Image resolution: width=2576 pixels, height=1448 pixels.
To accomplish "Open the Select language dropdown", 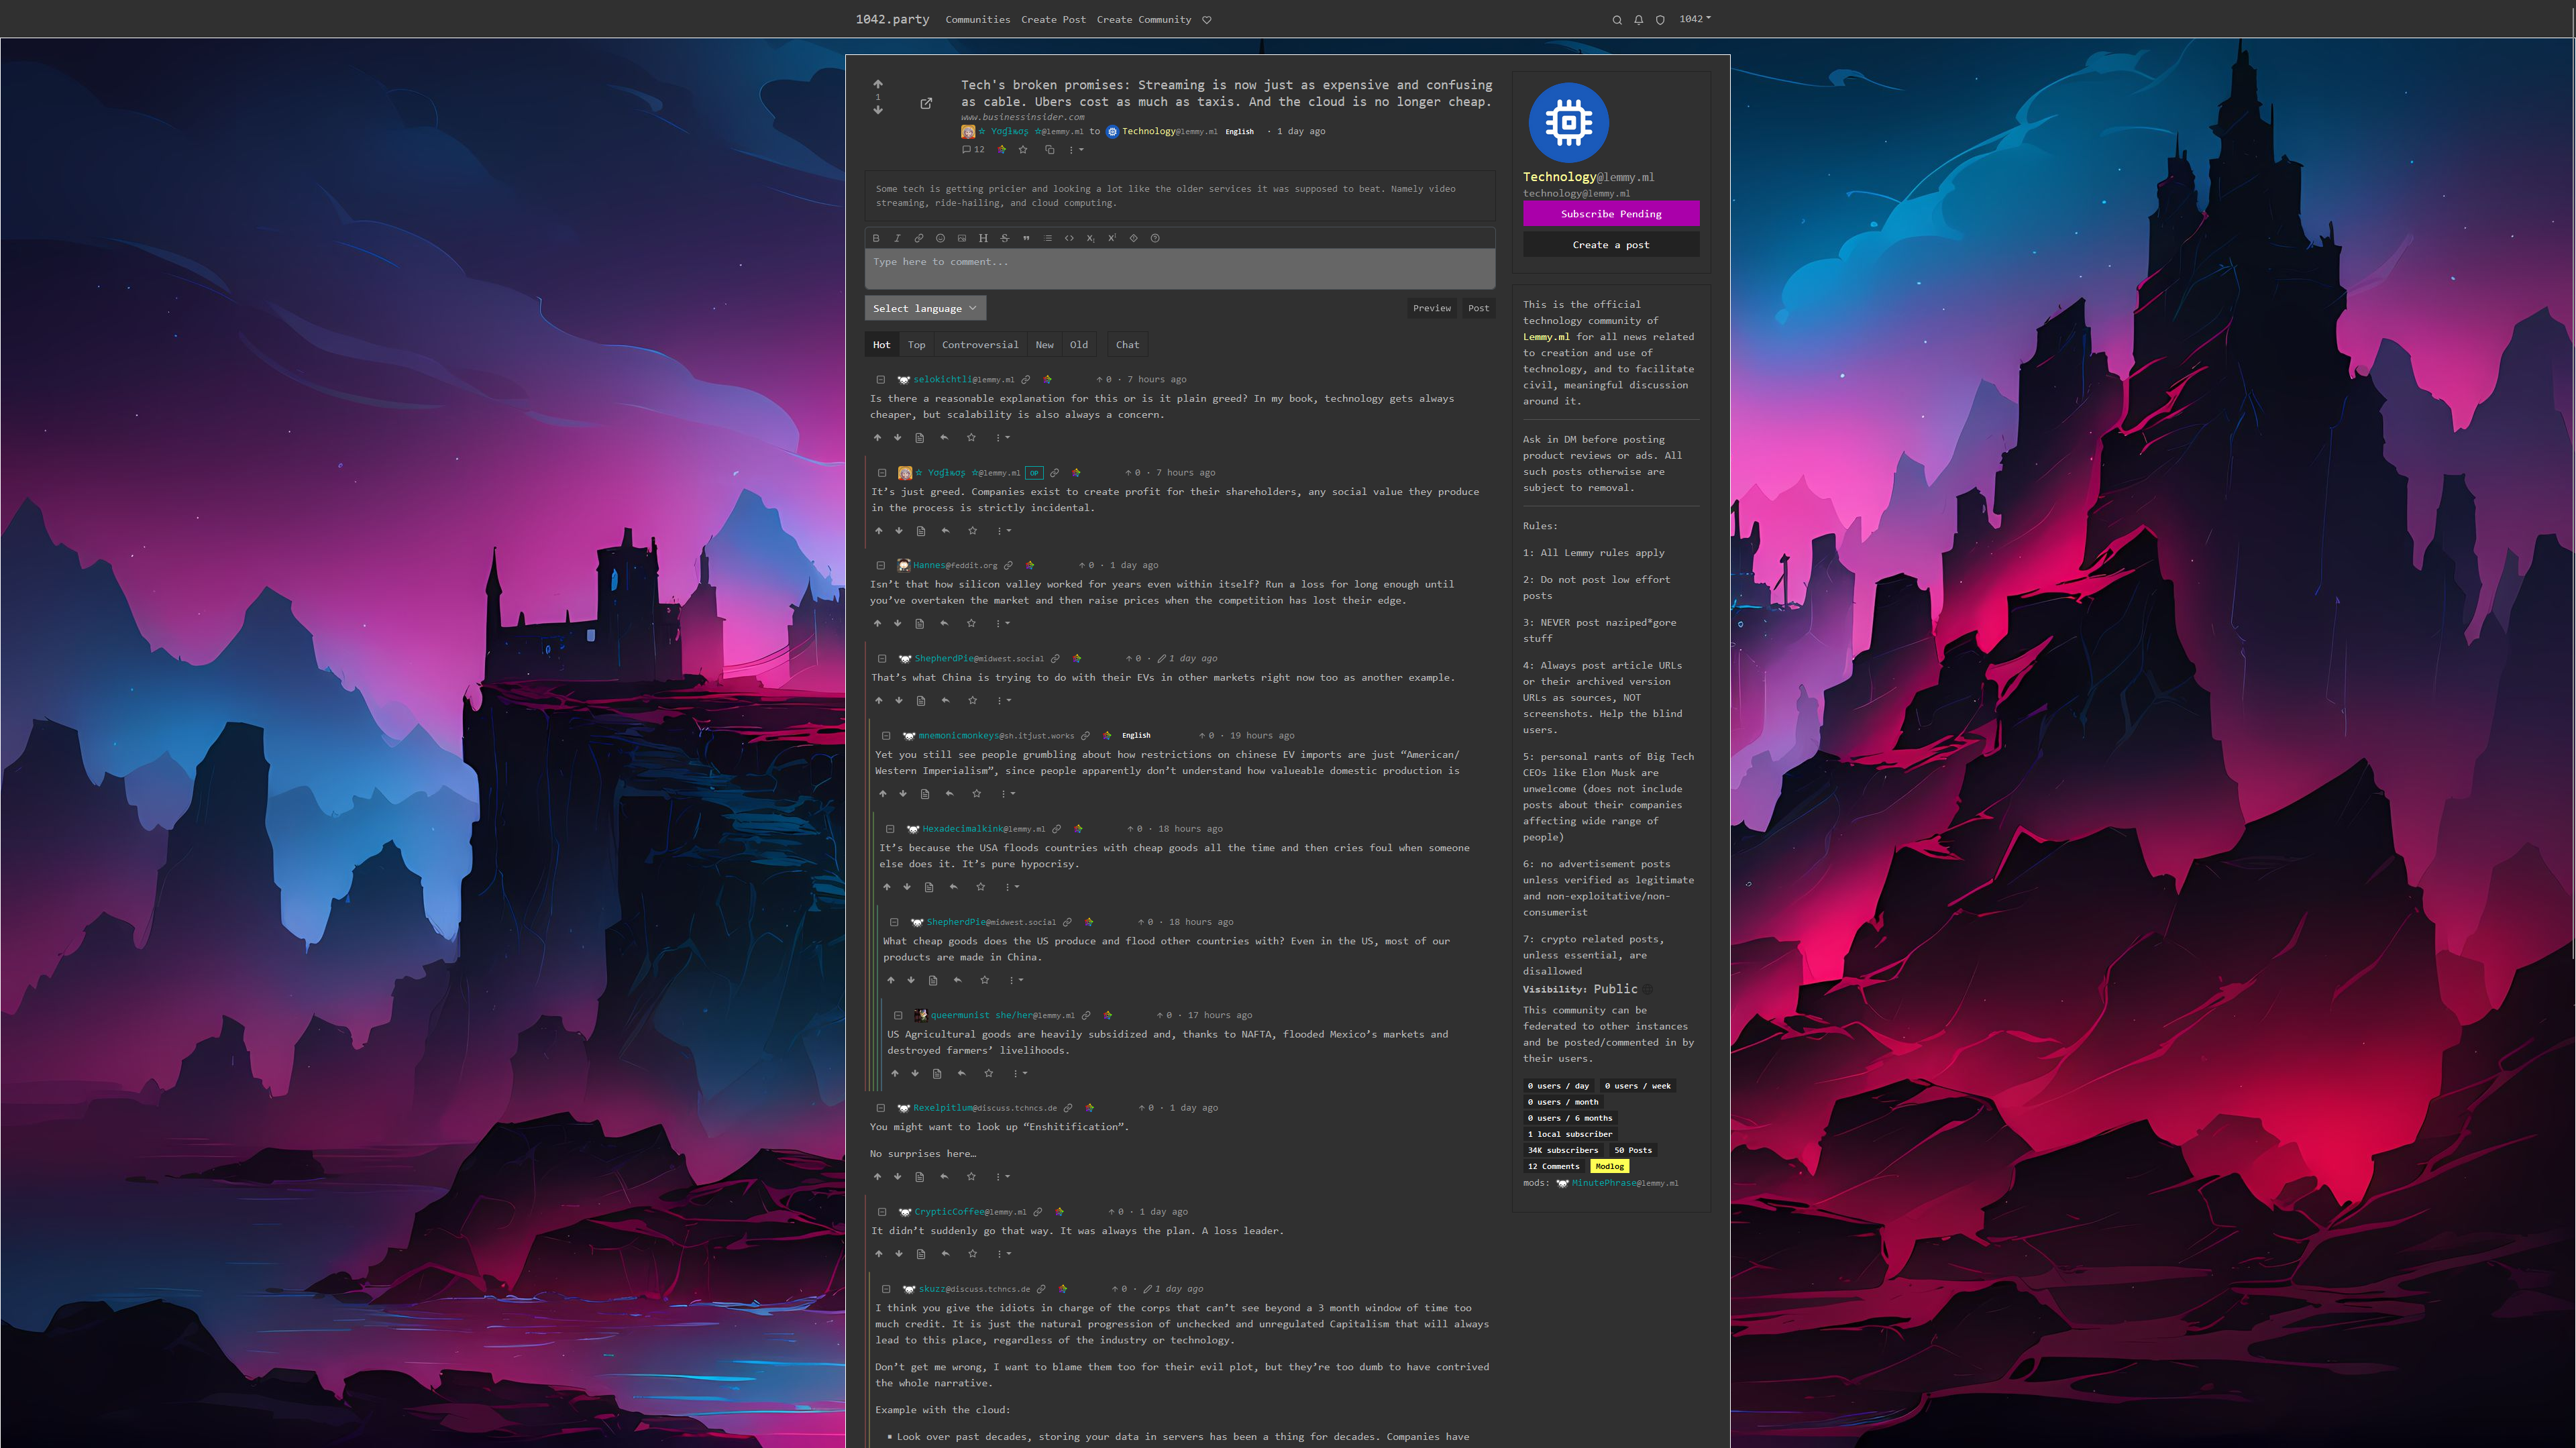I will click(x=925, y=308).
